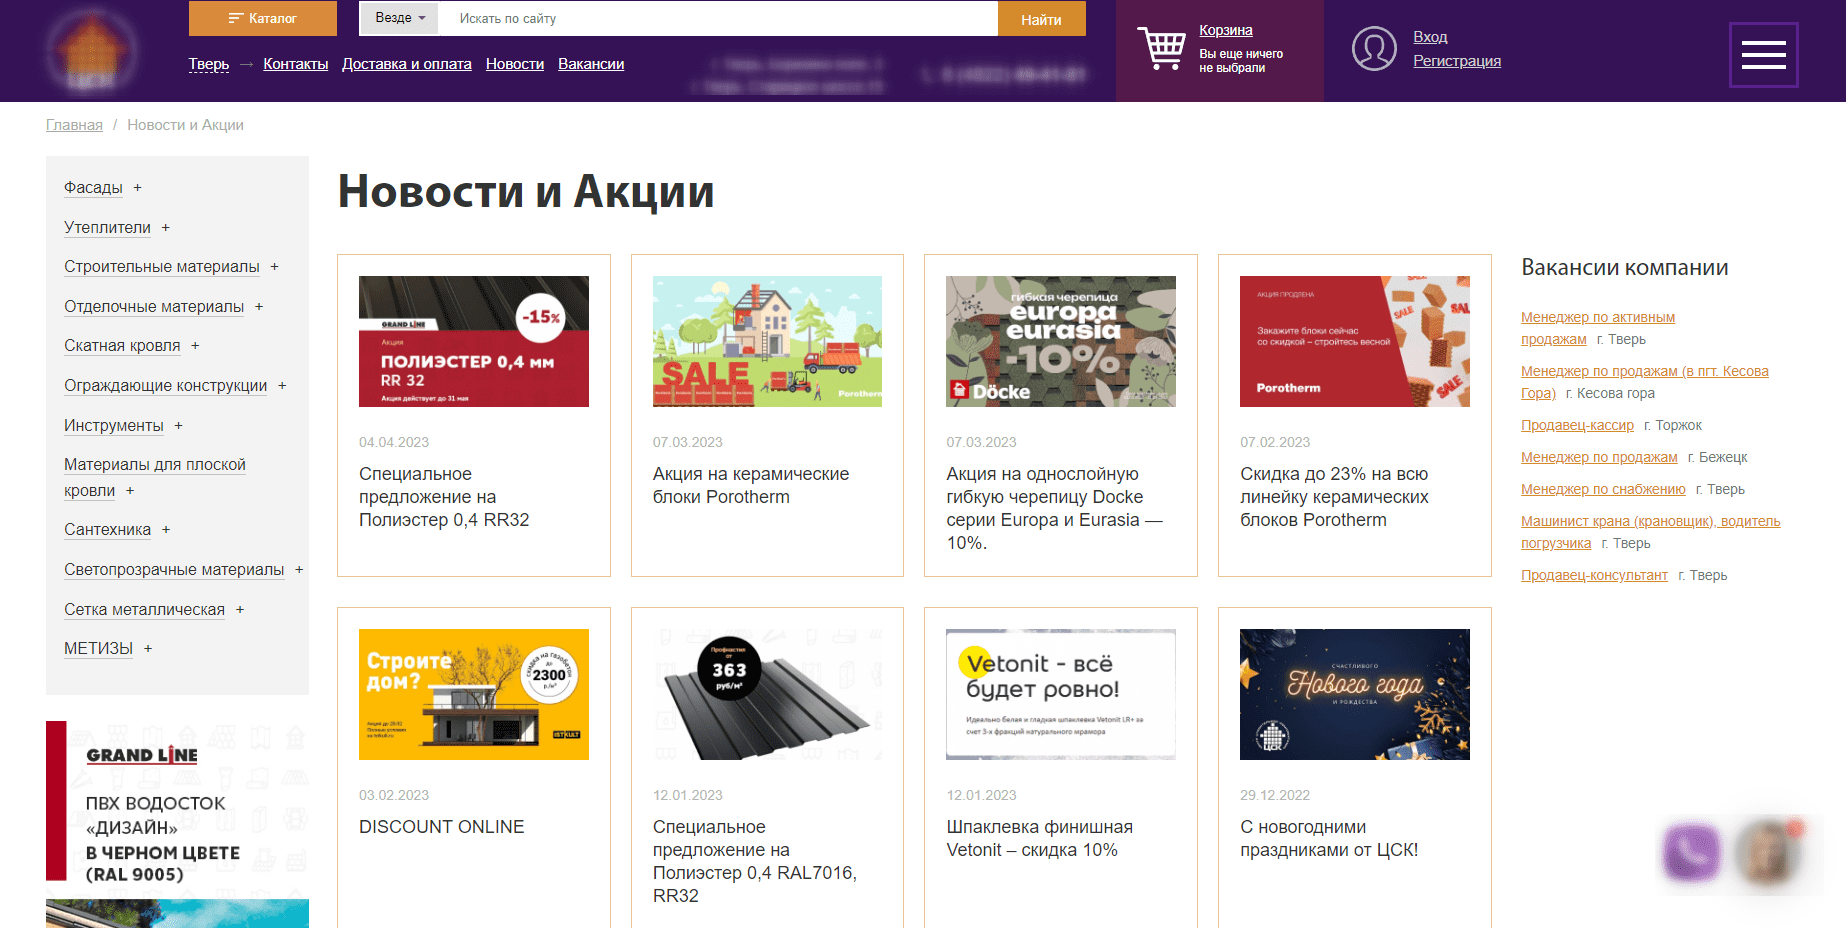Open the Döcke europa eurasia thumbnail
Viewport: 1846px width, 928px height.
1061,341
